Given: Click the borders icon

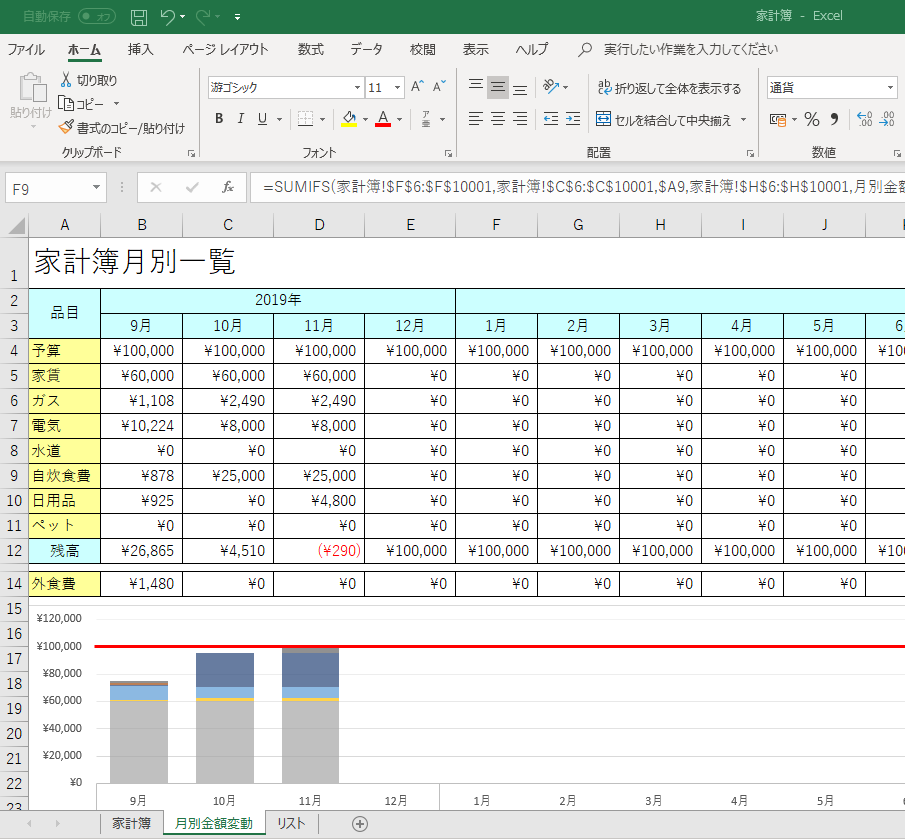Looking at the screenshot, I should [x=305, y=119].
